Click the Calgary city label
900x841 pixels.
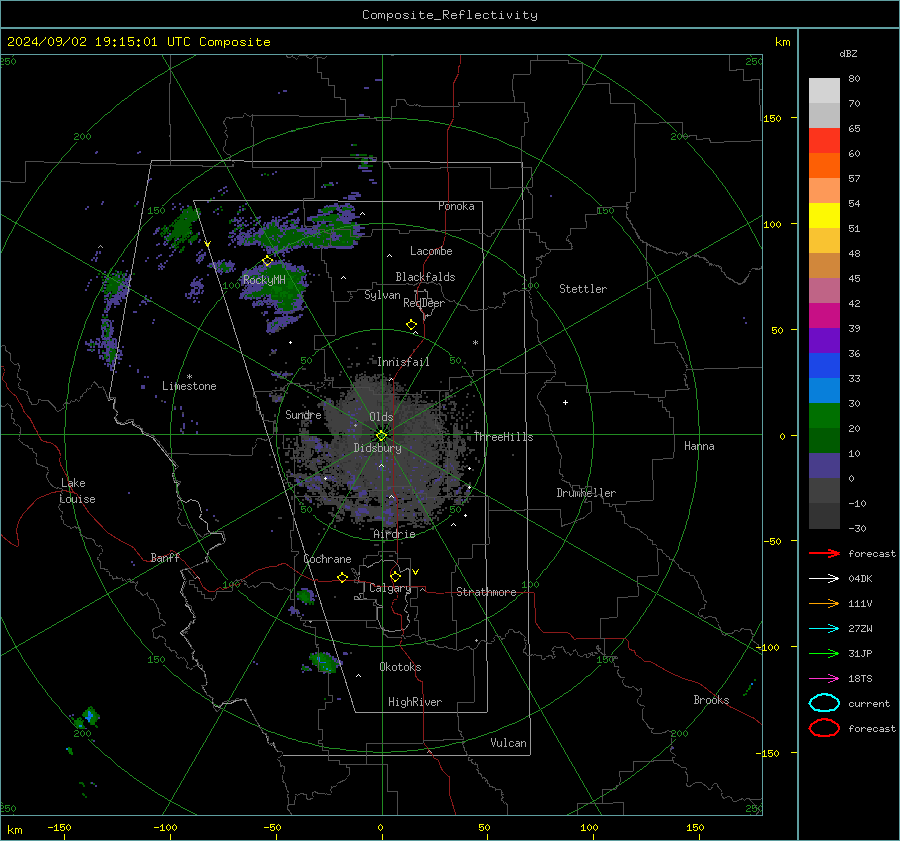[x=390, y=588]
